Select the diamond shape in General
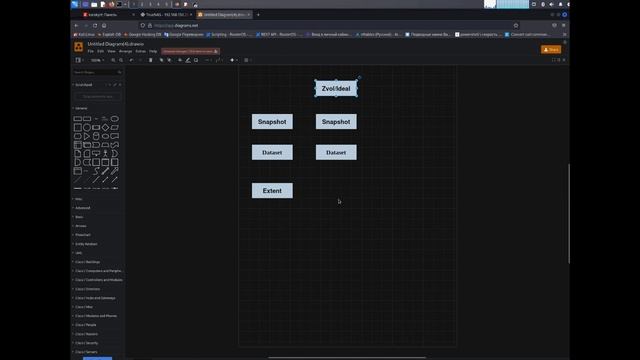 click(105, 127)
